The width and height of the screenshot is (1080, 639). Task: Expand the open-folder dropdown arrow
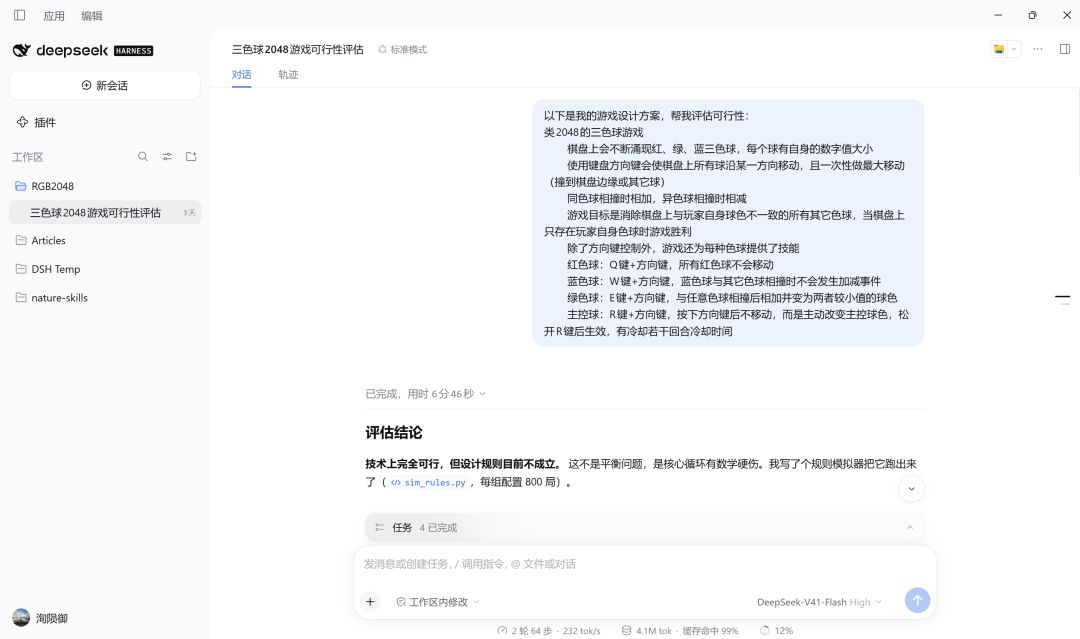(1014, 49)
